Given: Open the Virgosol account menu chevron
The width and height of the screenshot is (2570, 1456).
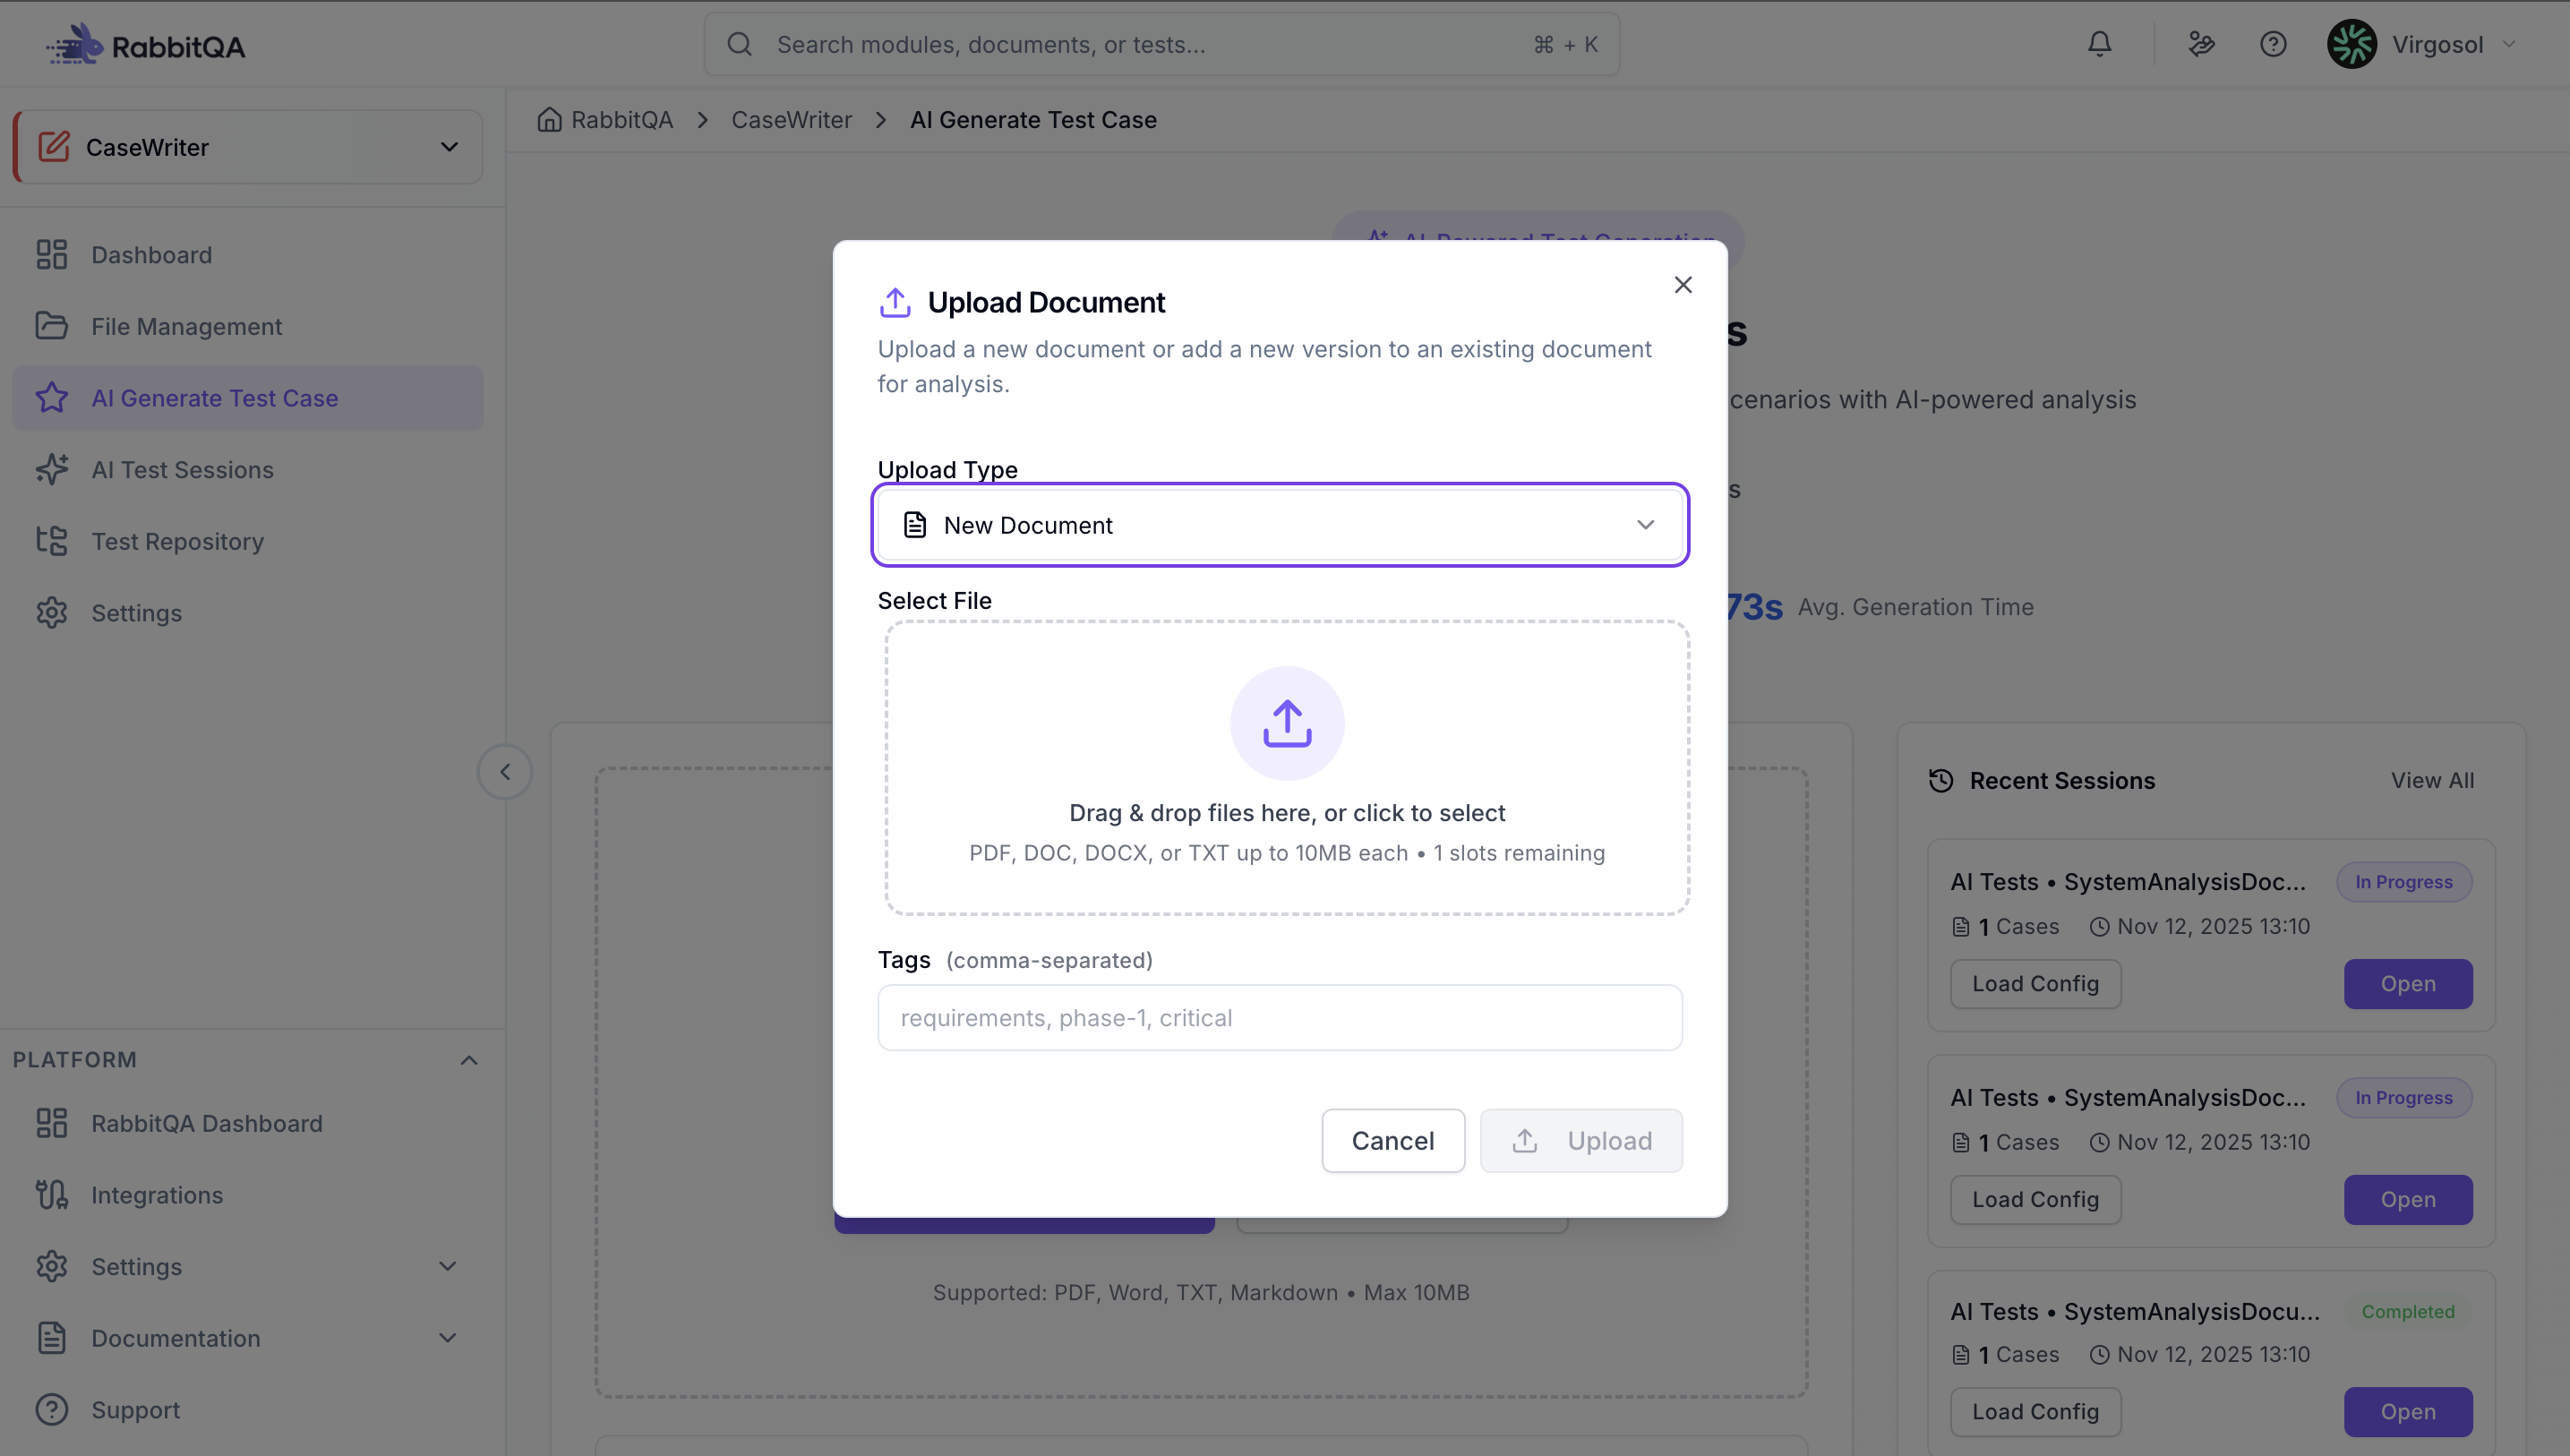Looking at the screenshot, I should click(x=2510, y=44).
